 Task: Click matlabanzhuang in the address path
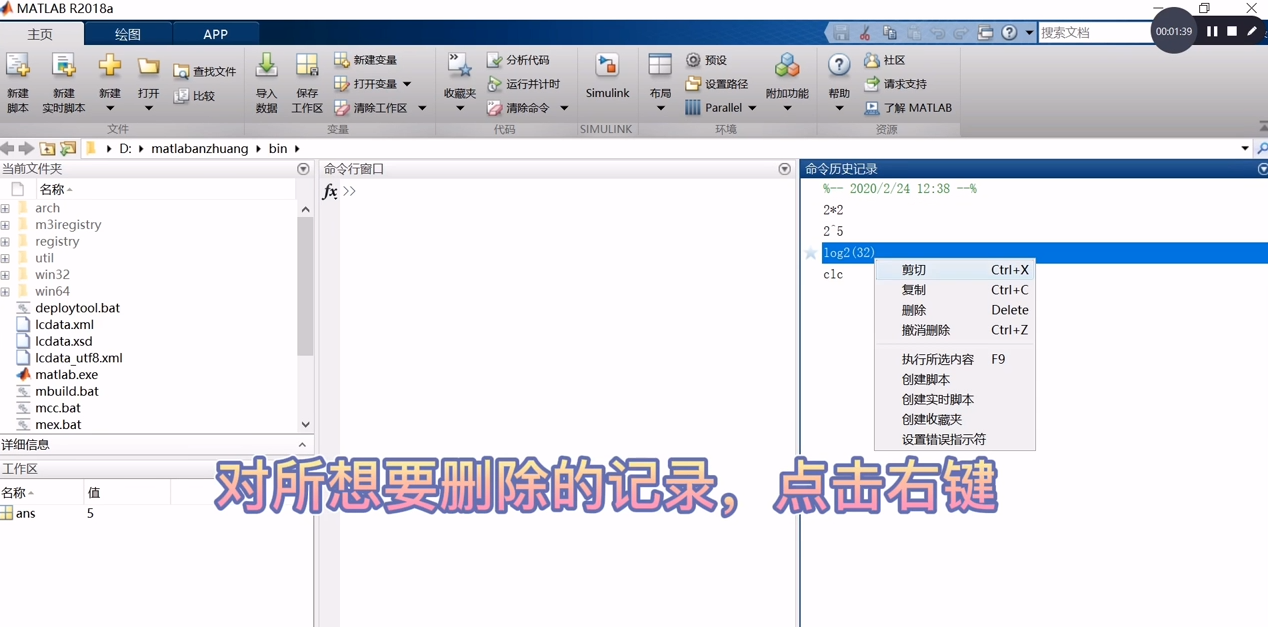[x=199, y=149]
